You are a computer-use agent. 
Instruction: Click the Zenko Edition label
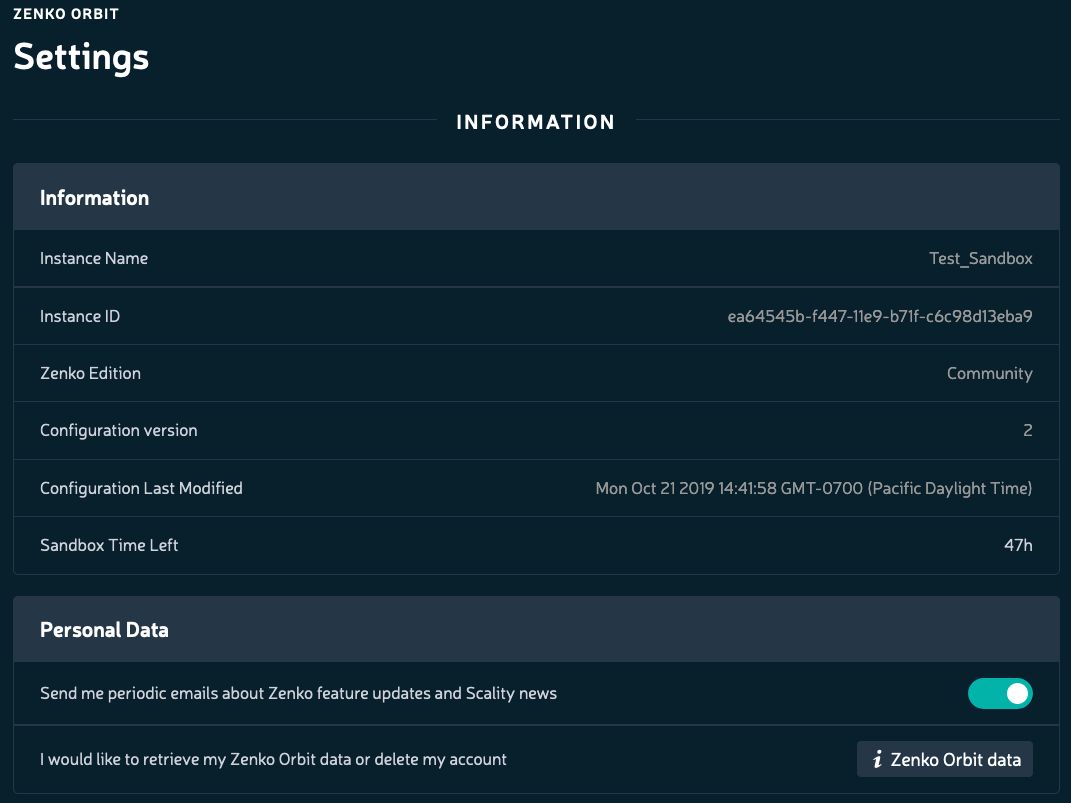(x=90, y=373)
